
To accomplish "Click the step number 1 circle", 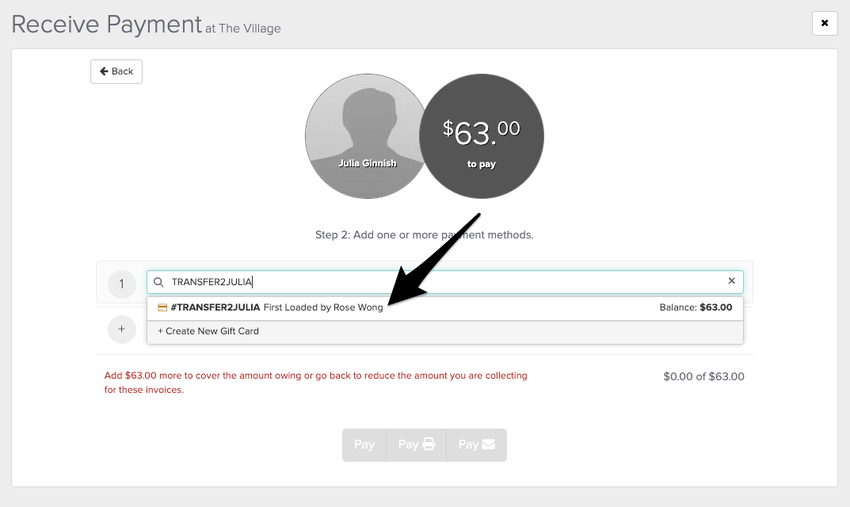I will (121, 284).
